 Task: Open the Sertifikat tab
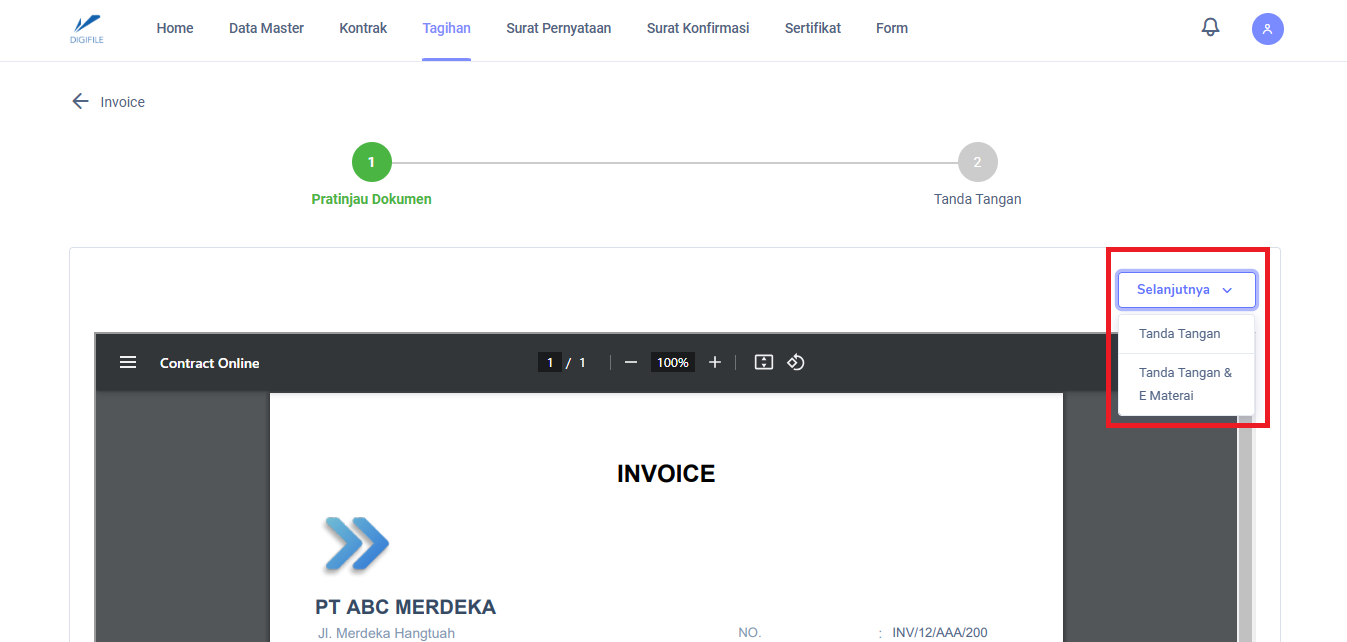coord(812,28)
